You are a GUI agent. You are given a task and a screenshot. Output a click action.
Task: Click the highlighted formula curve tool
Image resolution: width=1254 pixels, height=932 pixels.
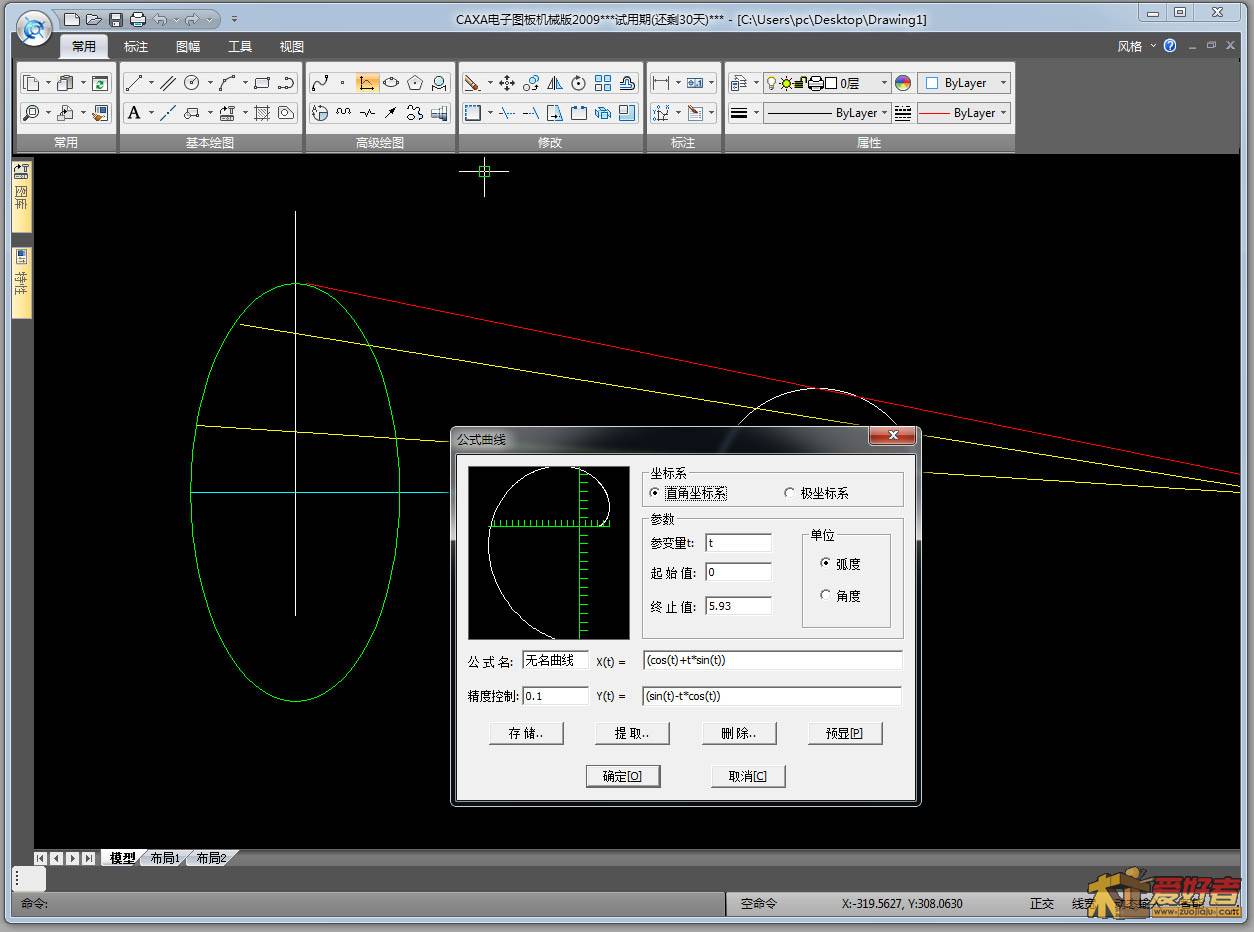(x=367, y=83)
